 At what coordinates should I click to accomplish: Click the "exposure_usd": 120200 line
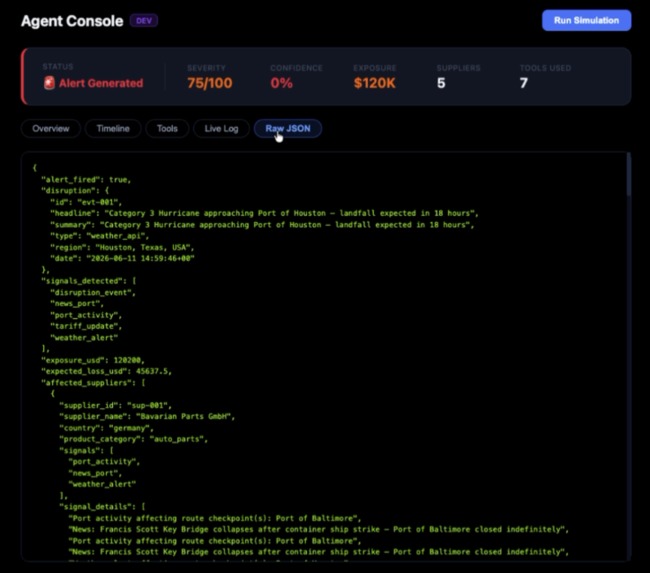[93, 360]
